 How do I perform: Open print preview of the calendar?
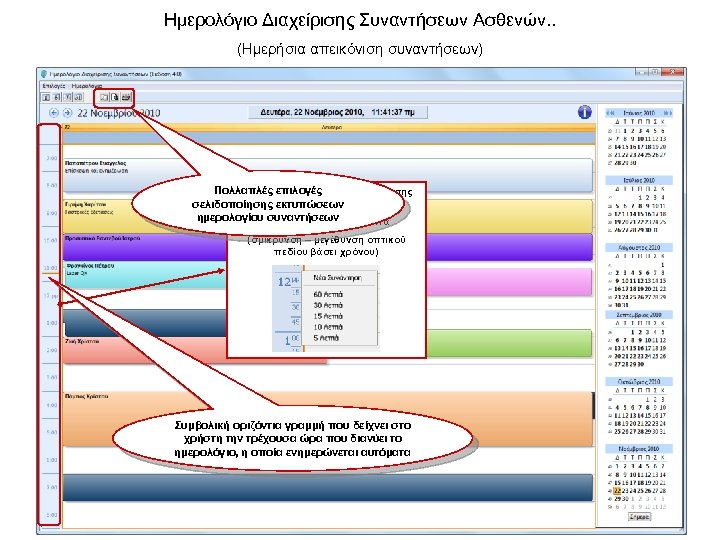click(115, 97)
